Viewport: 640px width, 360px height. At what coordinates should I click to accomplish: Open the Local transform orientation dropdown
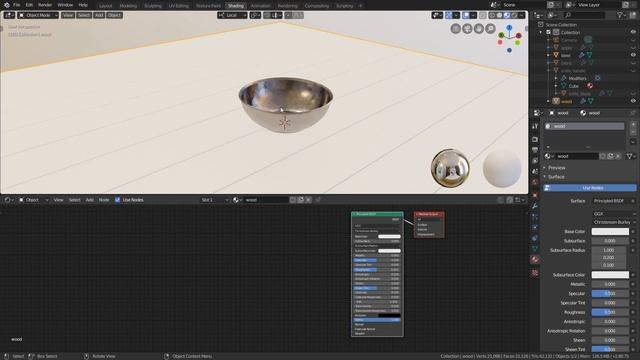pyautogui.click(x=232, y=15)
